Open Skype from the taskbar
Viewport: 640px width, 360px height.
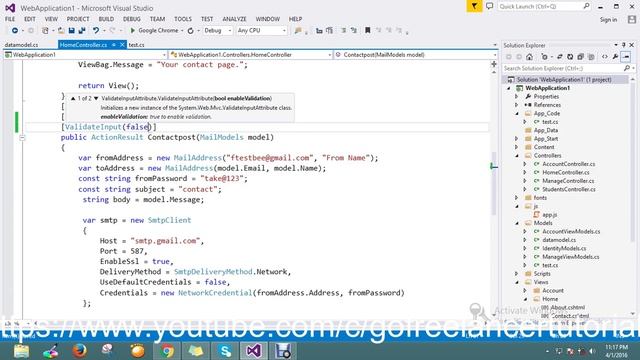(x=225, y=351)
